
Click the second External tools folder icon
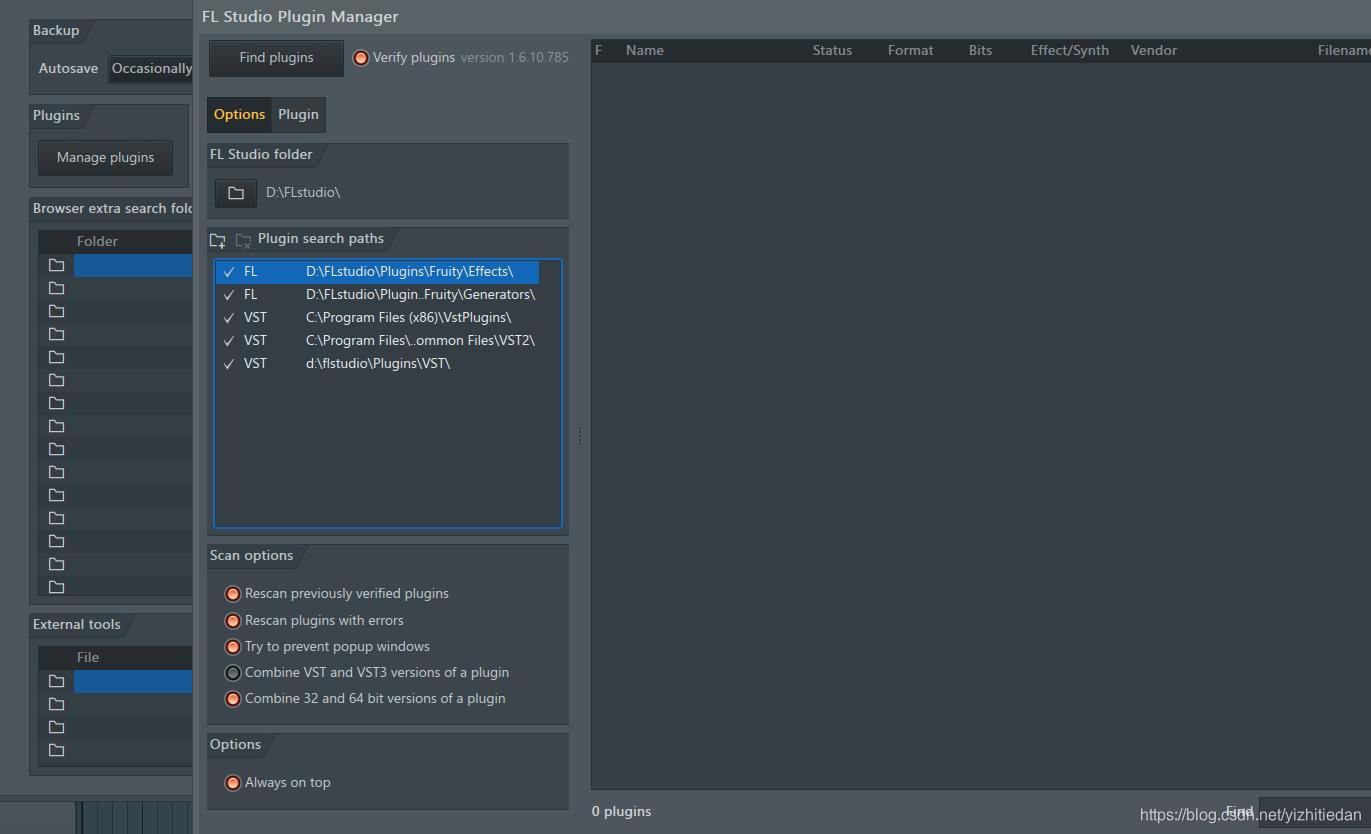pos(57,704)
